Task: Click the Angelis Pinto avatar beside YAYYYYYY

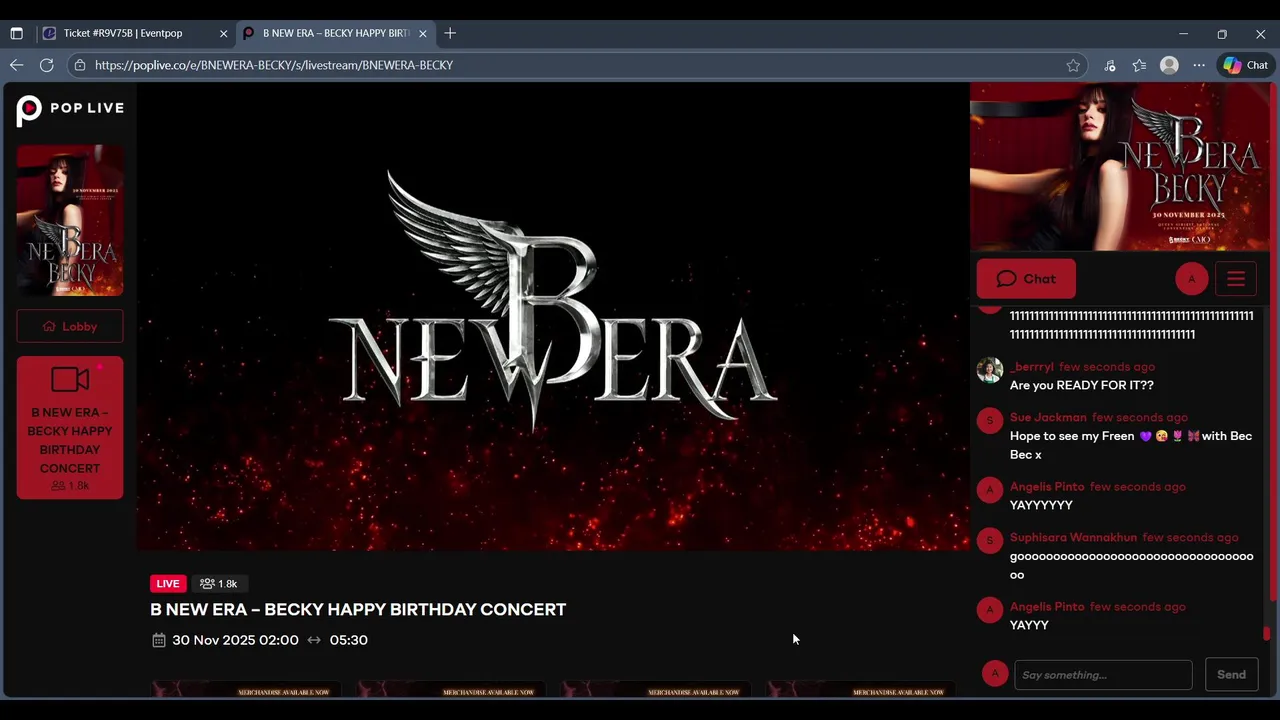Action: point(989,490)
